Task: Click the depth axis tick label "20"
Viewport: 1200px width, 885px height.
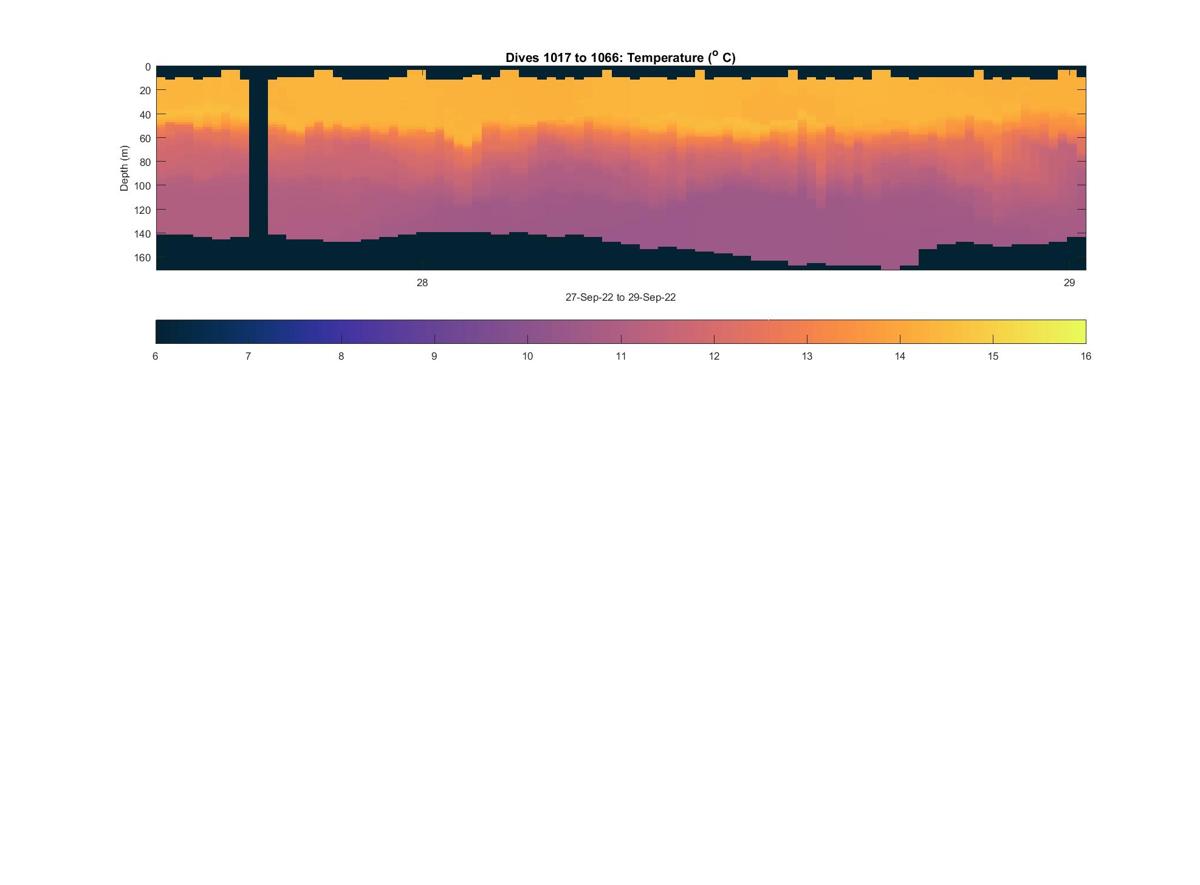Action: (145, 91)
